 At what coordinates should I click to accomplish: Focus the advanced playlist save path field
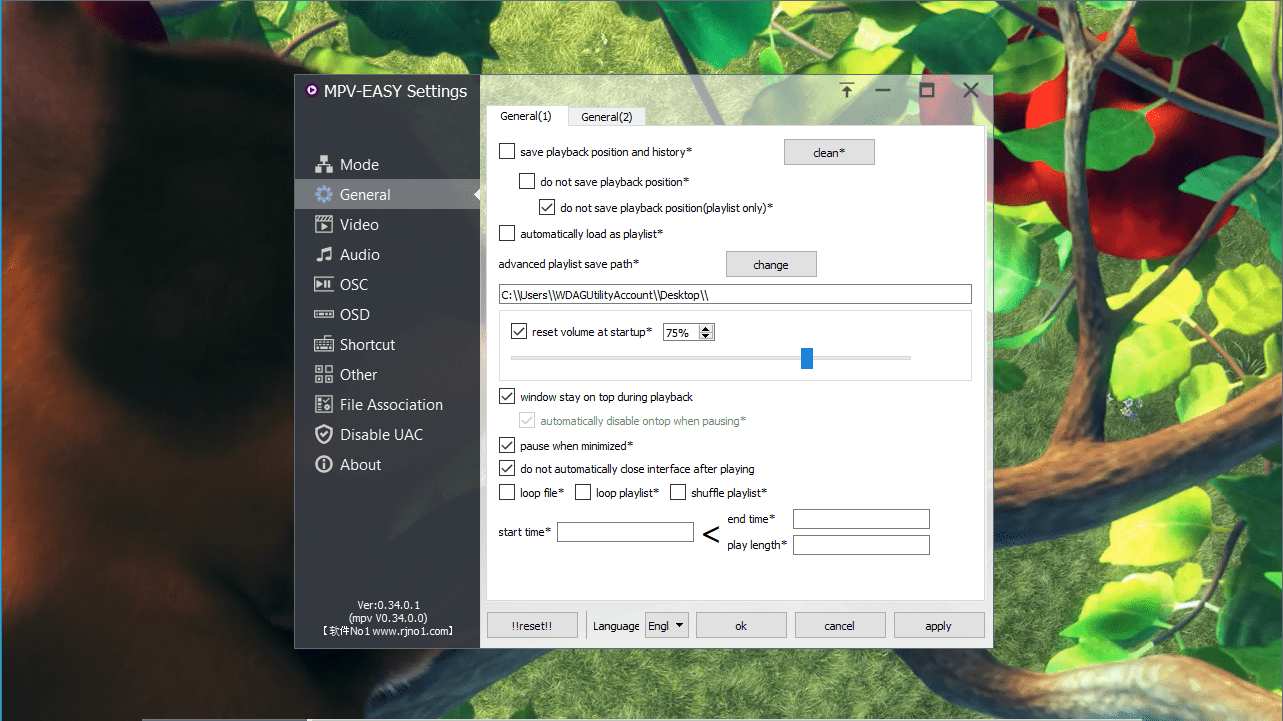pyautogui.click(x=735, y=294)
